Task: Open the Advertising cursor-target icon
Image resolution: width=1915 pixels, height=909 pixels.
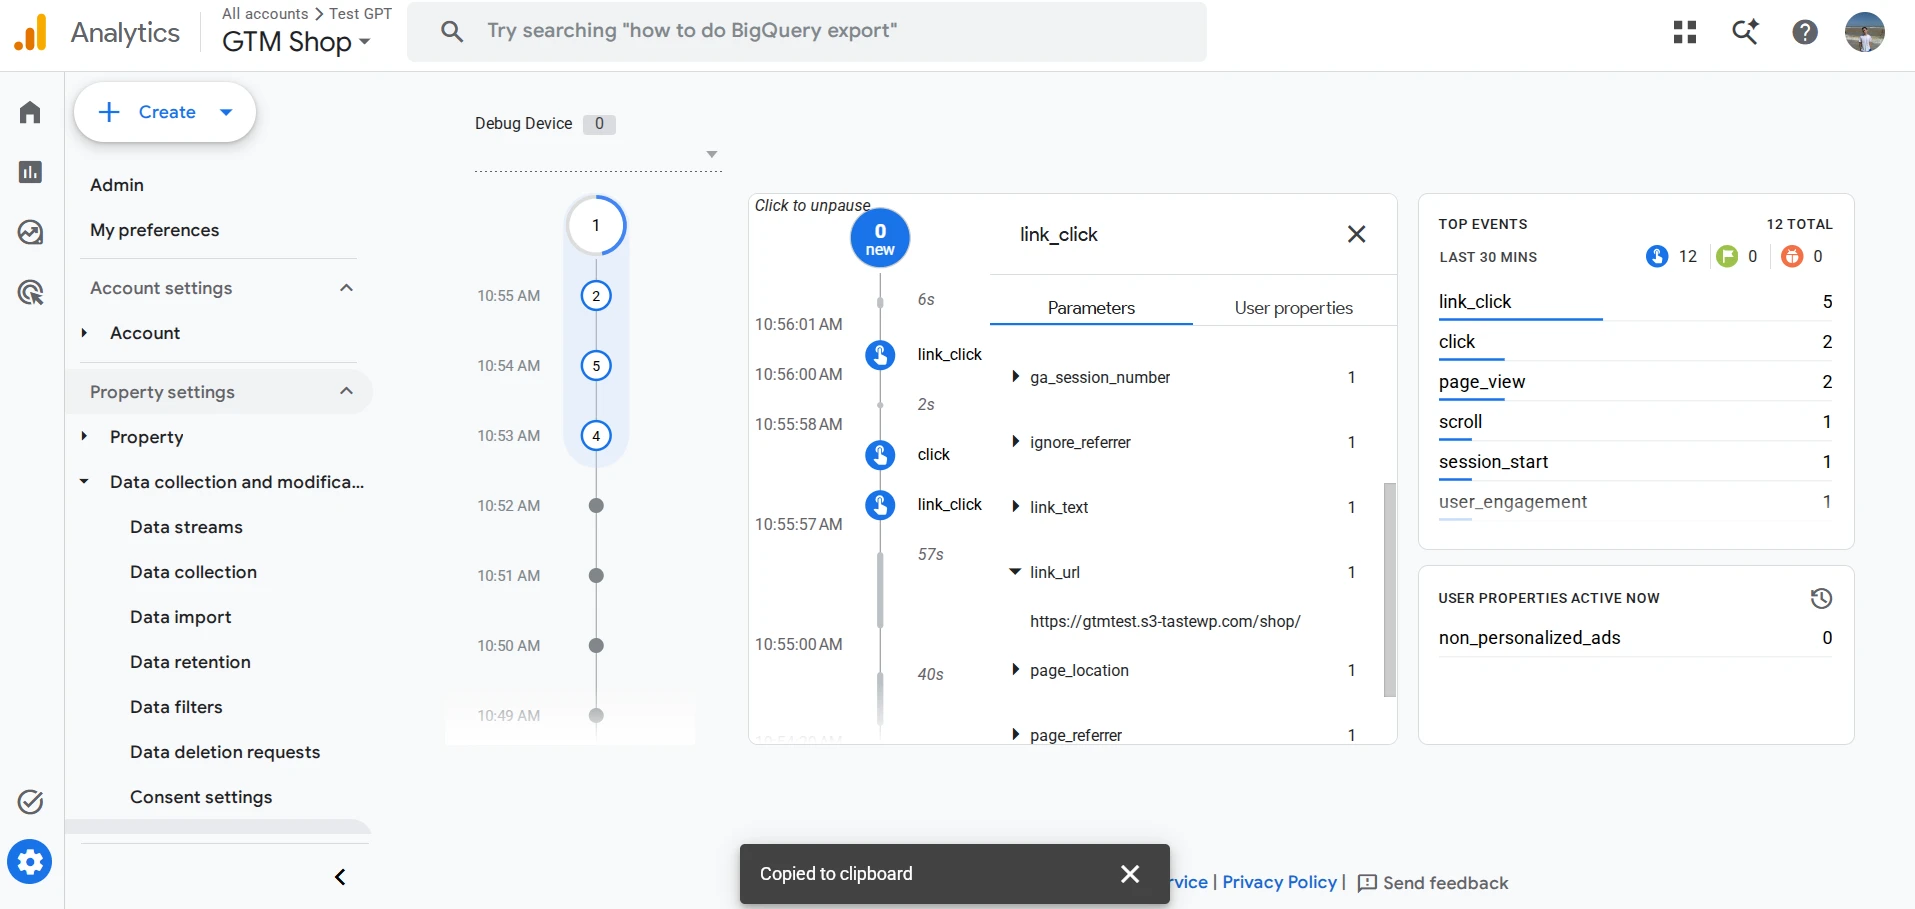Action: click(30, 292)
